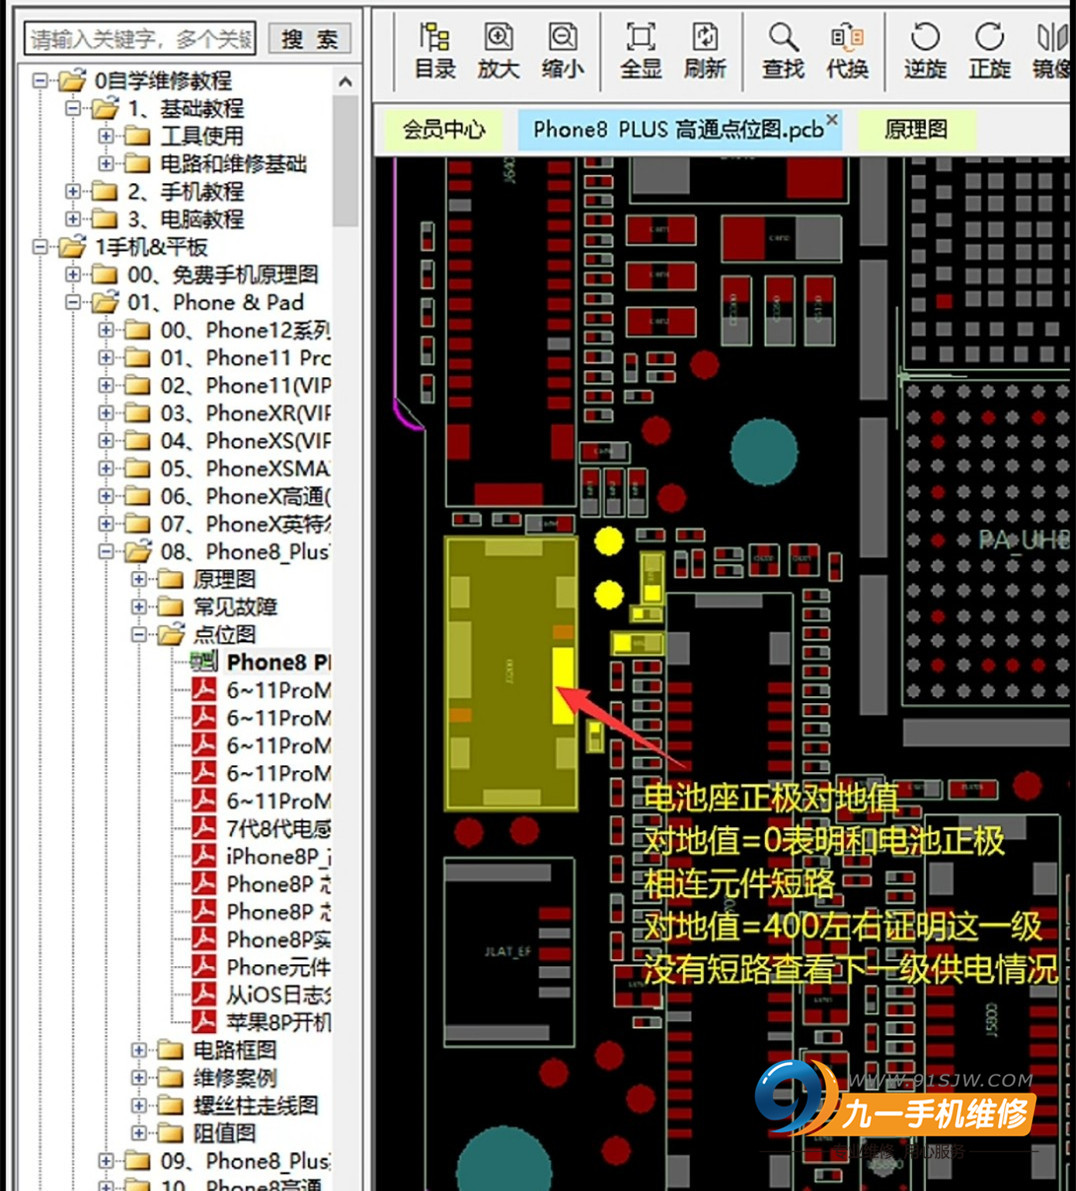Expand the 工具使用 folder

click(106, 136)
